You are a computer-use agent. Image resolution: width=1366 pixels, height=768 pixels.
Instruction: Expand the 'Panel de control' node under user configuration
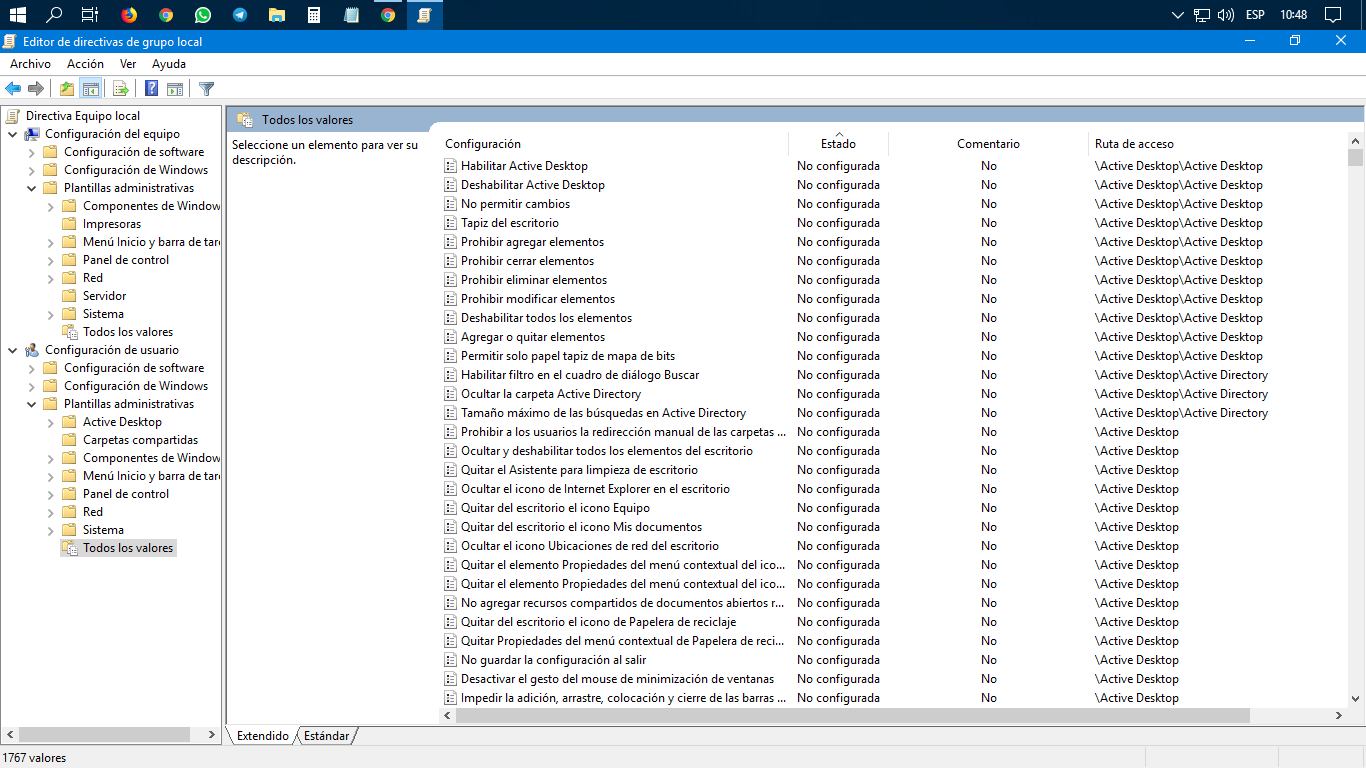50,494
